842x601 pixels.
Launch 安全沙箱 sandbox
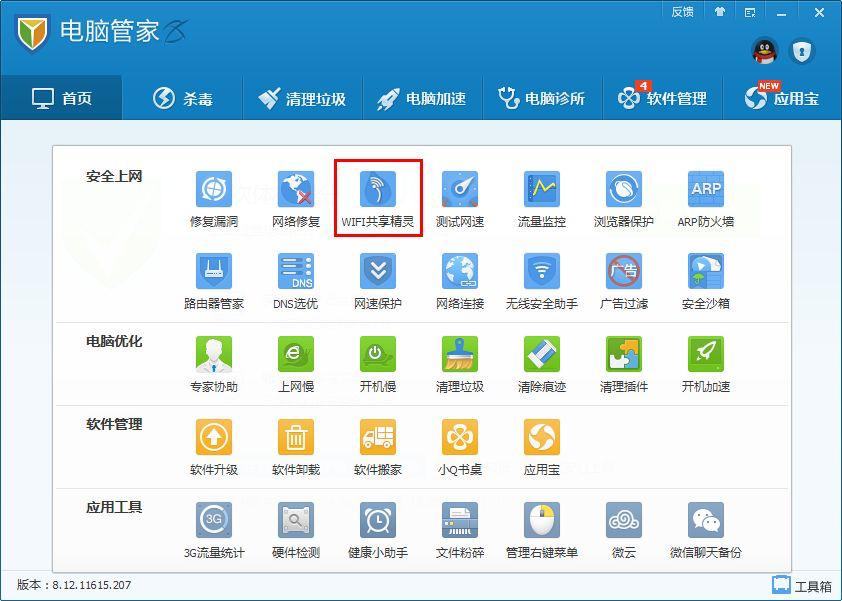(706, 281)
